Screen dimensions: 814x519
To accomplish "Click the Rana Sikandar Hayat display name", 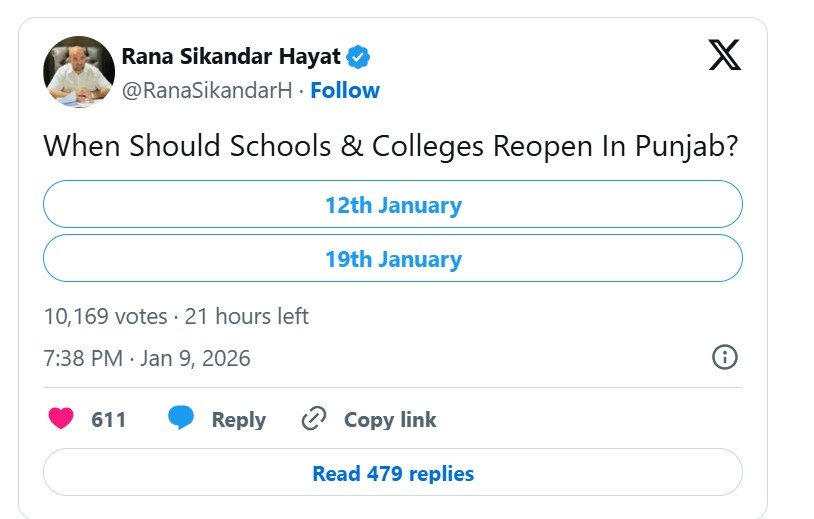I will tap(231, 56).
